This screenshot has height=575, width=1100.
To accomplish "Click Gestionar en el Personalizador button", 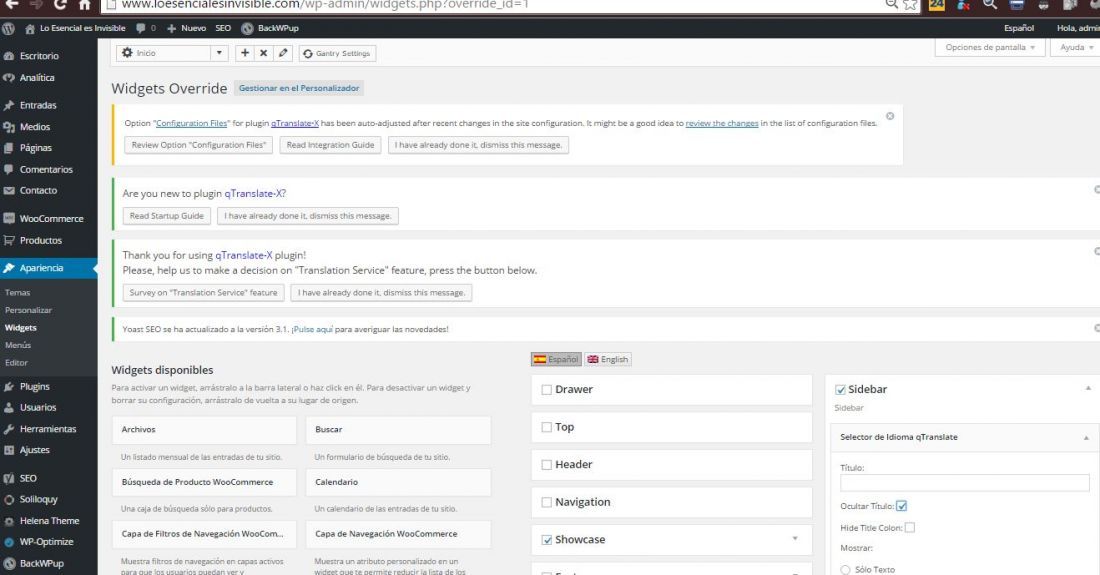I will [x=299, y=88].
